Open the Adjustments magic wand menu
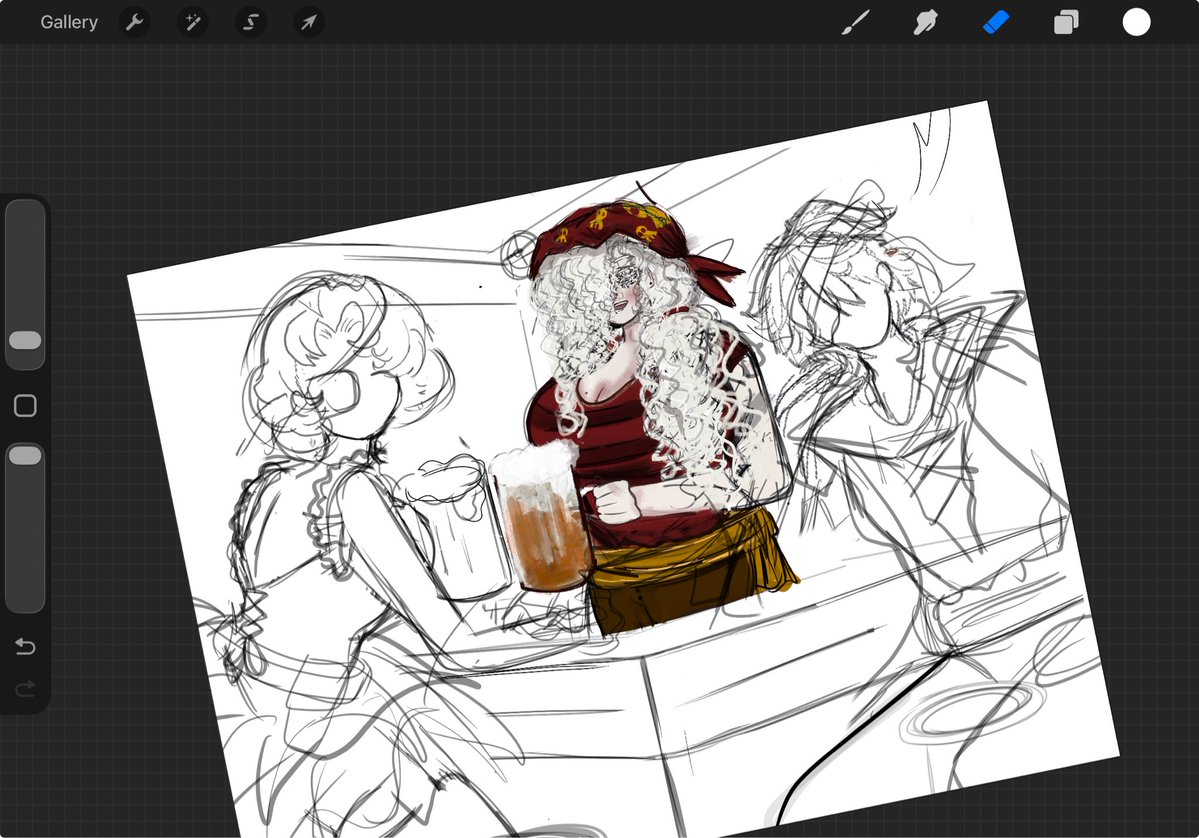 click(193, 22)
